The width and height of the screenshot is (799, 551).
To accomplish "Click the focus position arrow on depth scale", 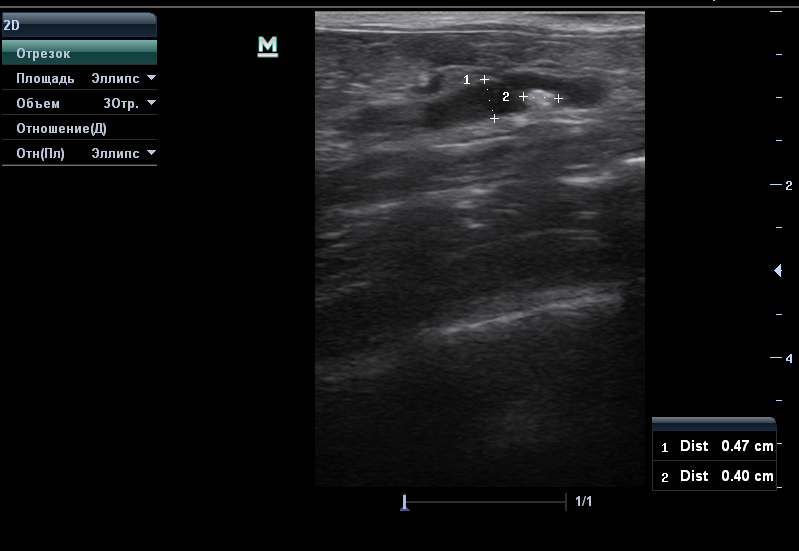I will click(x=778, y=271).
